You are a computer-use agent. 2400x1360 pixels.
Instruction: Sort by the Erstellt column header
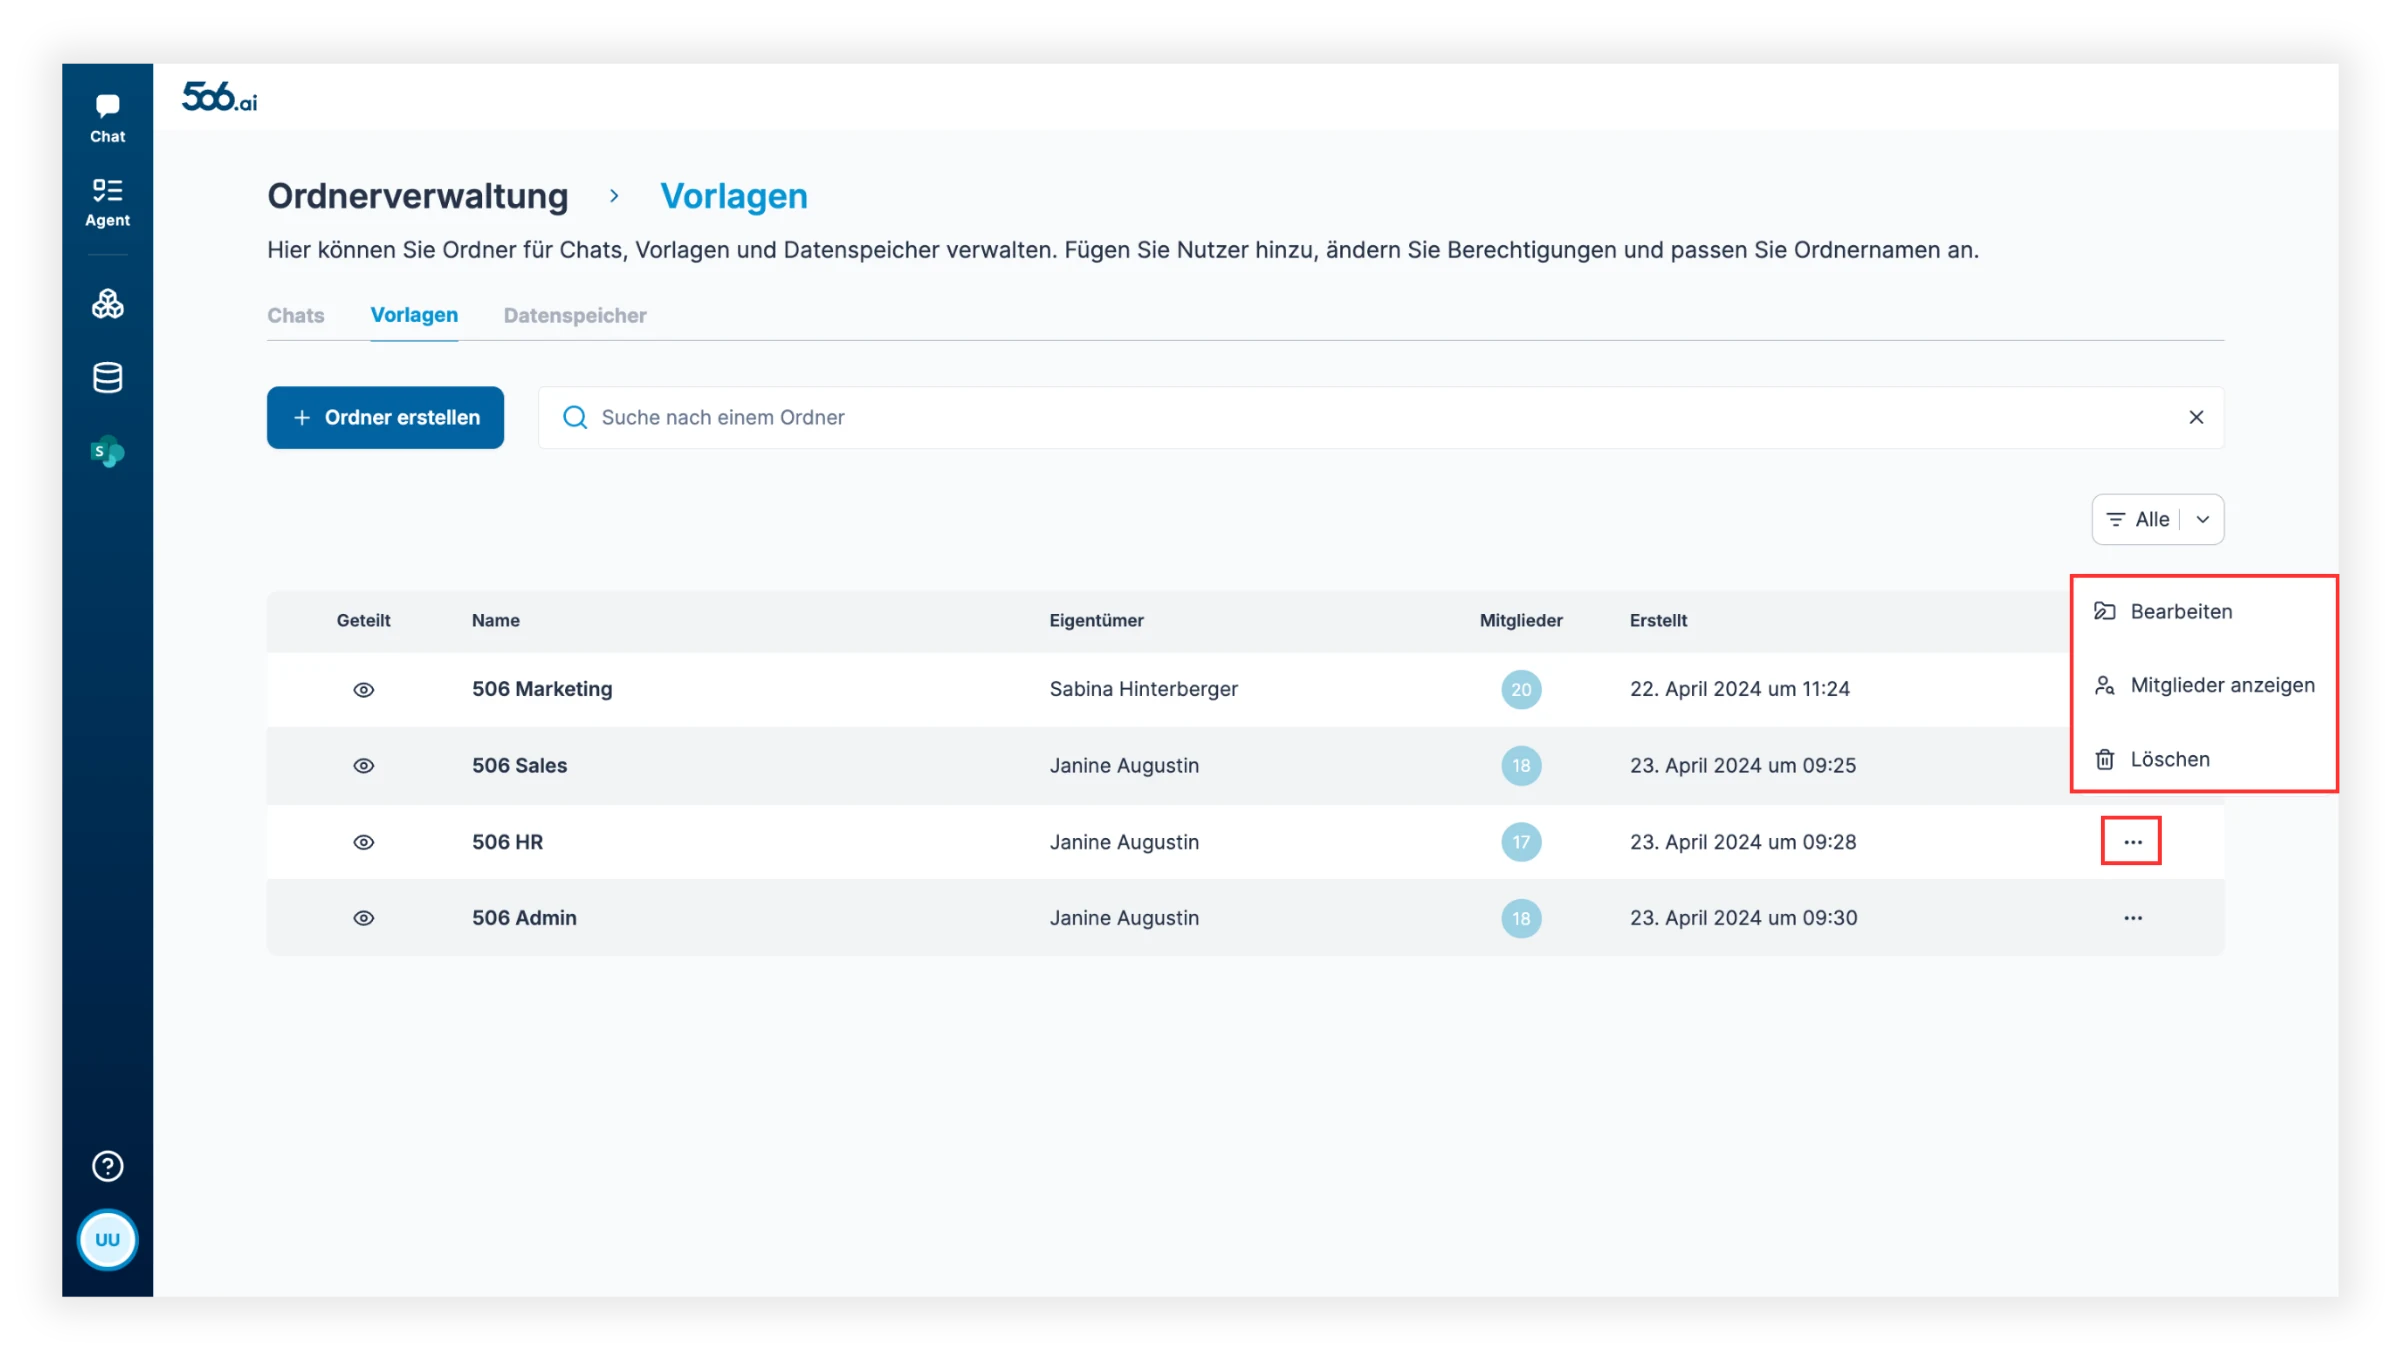coord(1658,620)
